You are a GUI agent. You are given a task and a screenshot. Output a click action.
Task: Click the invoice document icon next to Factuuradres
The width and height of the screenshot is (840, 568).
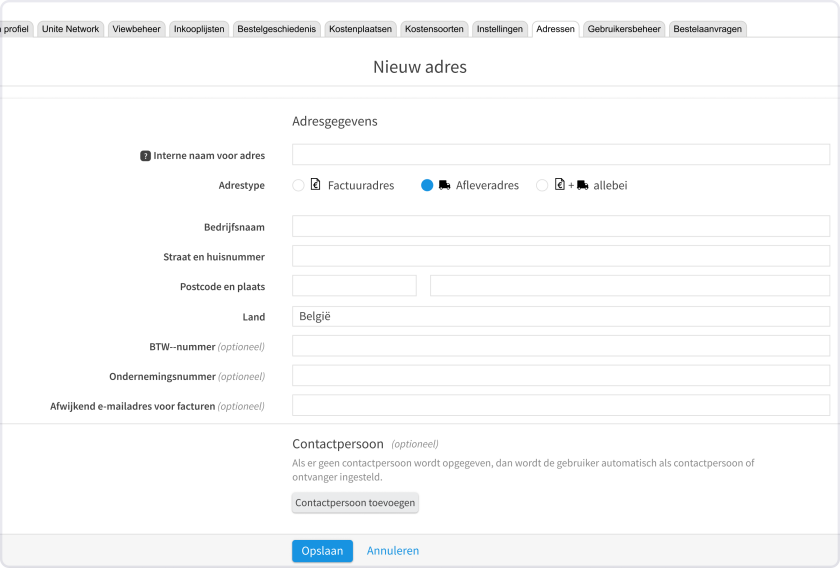pyautogui.click(x=316, y=184)
